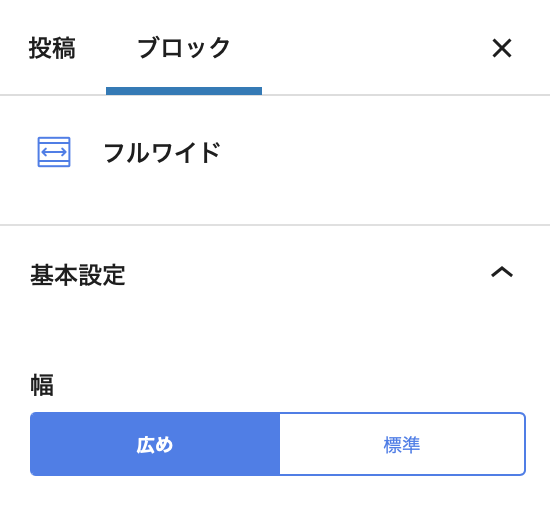This screenshot has width=550, height=506.
Task: Click the upward caret icon beside 基本設定
Action: (502, 272)
